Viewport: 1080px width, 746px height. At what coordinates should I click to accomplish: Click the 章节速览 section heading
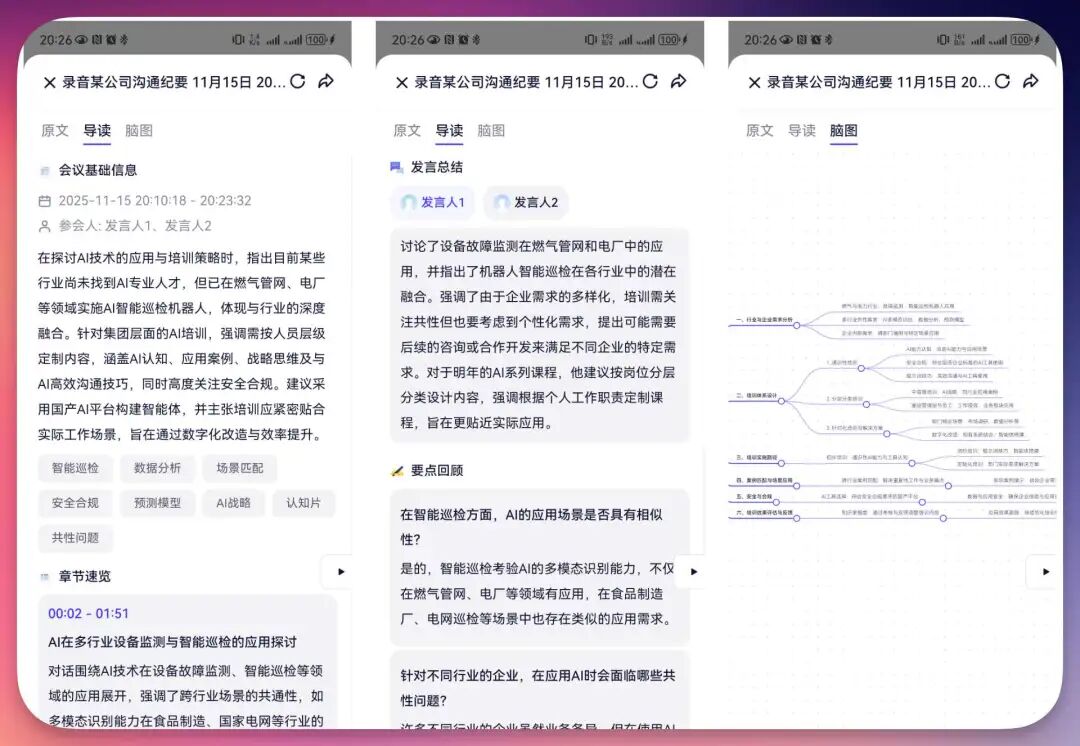coord(84,577)
